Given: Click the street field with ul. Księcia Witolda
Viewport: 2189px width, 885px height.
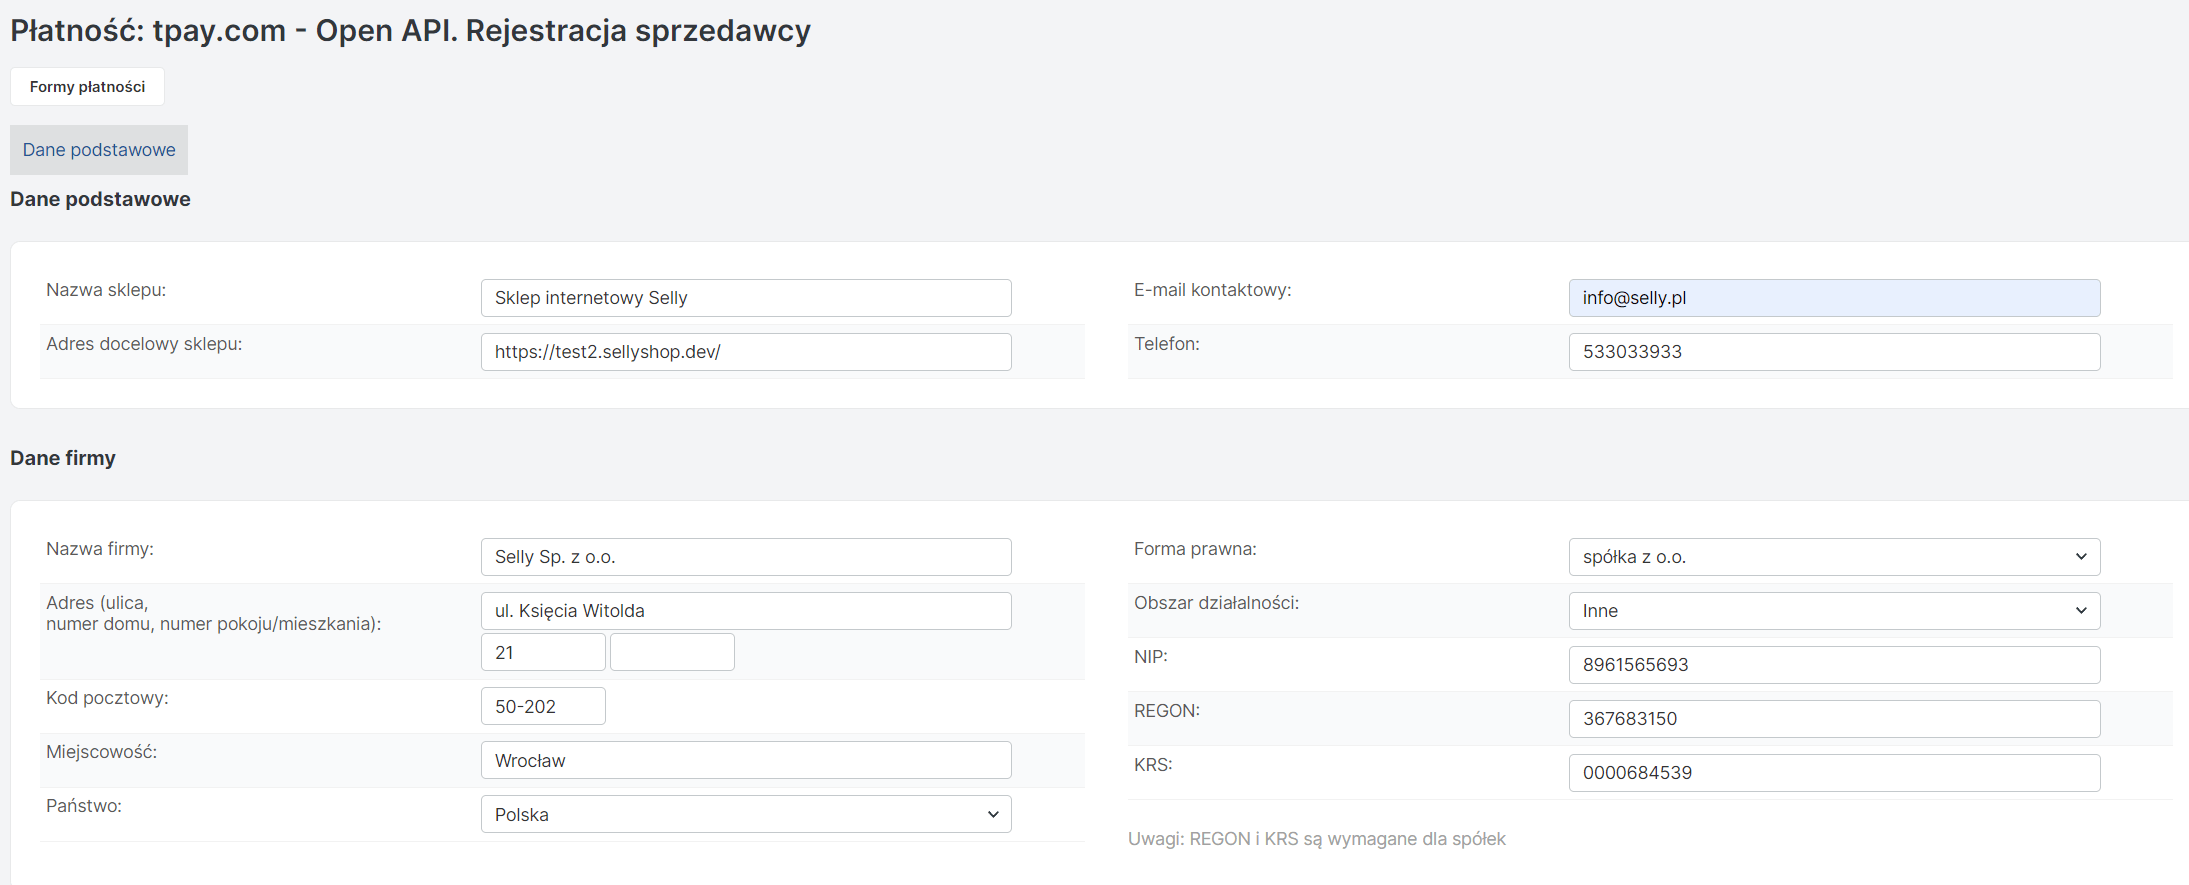Looking at the screenshot, I should pos(745,611).
